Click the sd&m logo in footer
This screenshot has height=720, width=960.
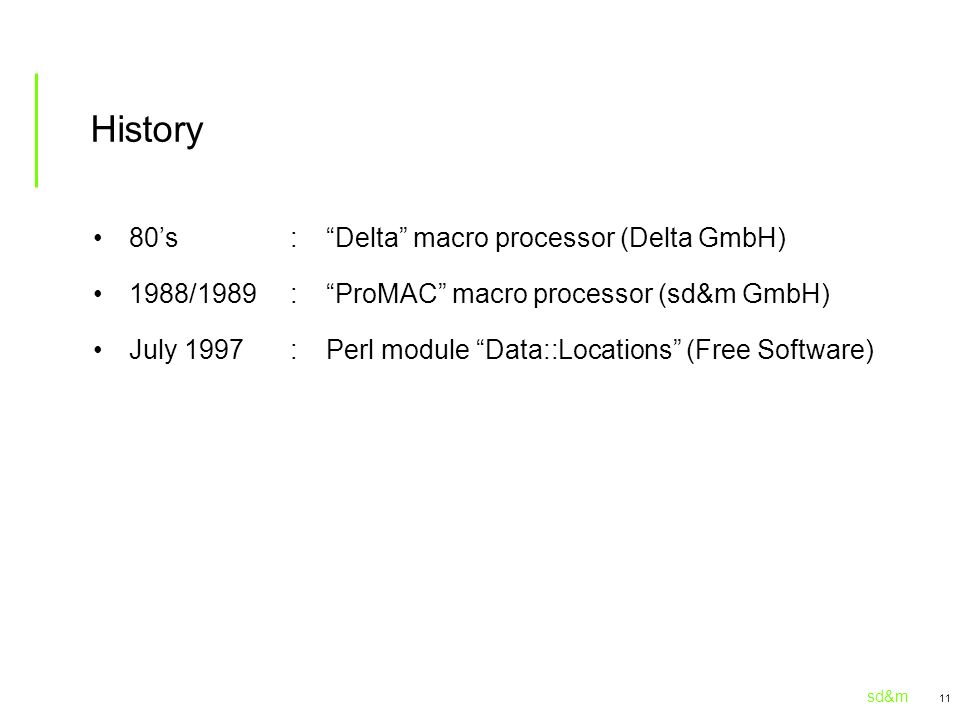click(x=887, y=697)
